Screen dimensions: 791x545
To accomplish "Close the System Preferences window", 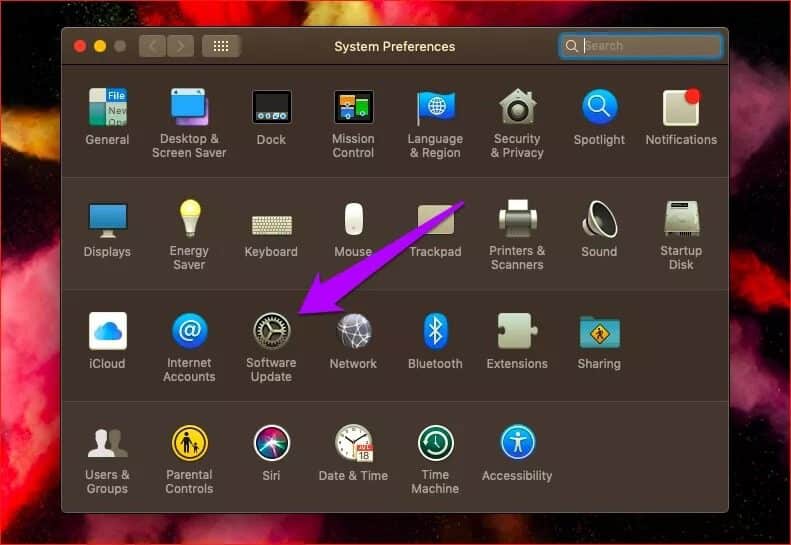I will click(80, 46).
